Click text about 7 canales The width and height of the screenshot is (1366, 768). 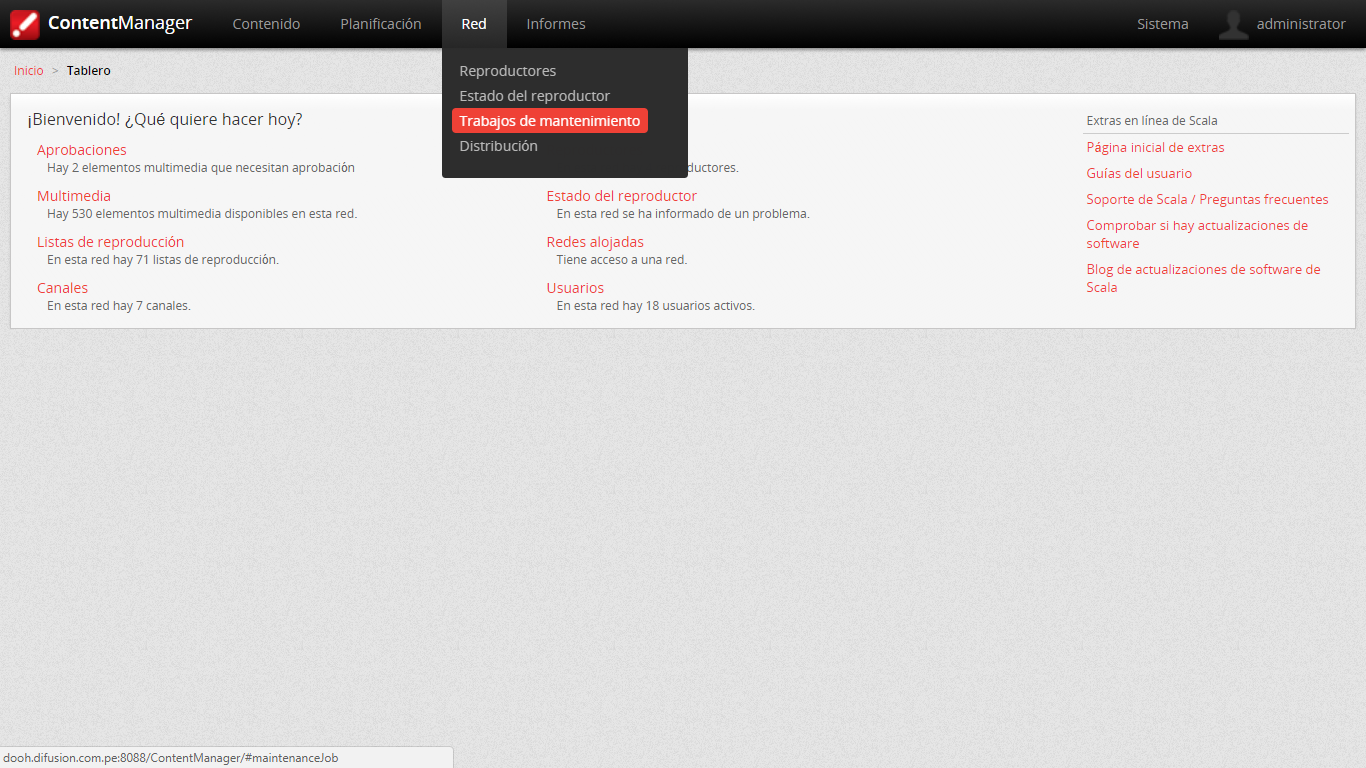point(119,306)
